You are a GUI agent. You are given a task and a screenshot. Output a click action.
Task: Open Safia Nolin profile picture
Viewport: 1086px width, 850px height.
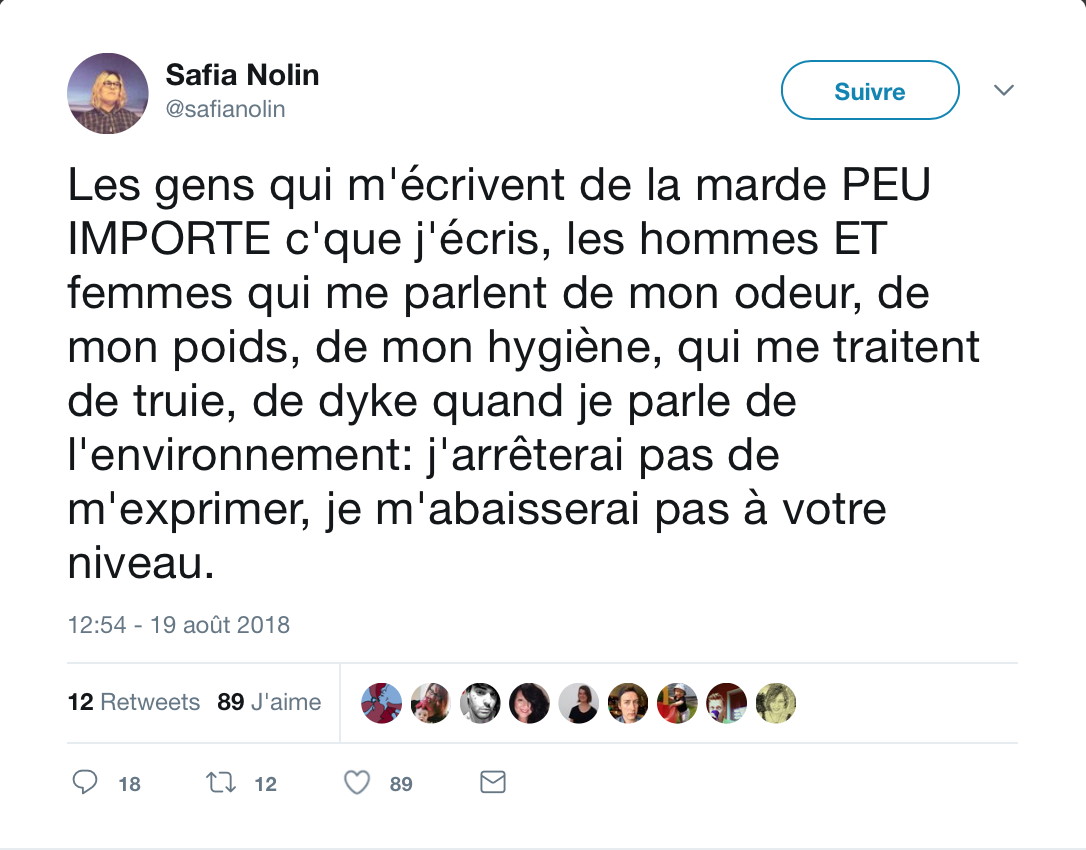[x=107, y=93]
